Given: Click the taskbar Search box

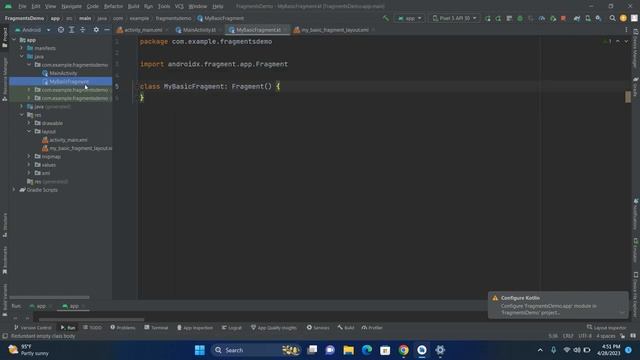Looking at the screenshot, I should 257,350.
